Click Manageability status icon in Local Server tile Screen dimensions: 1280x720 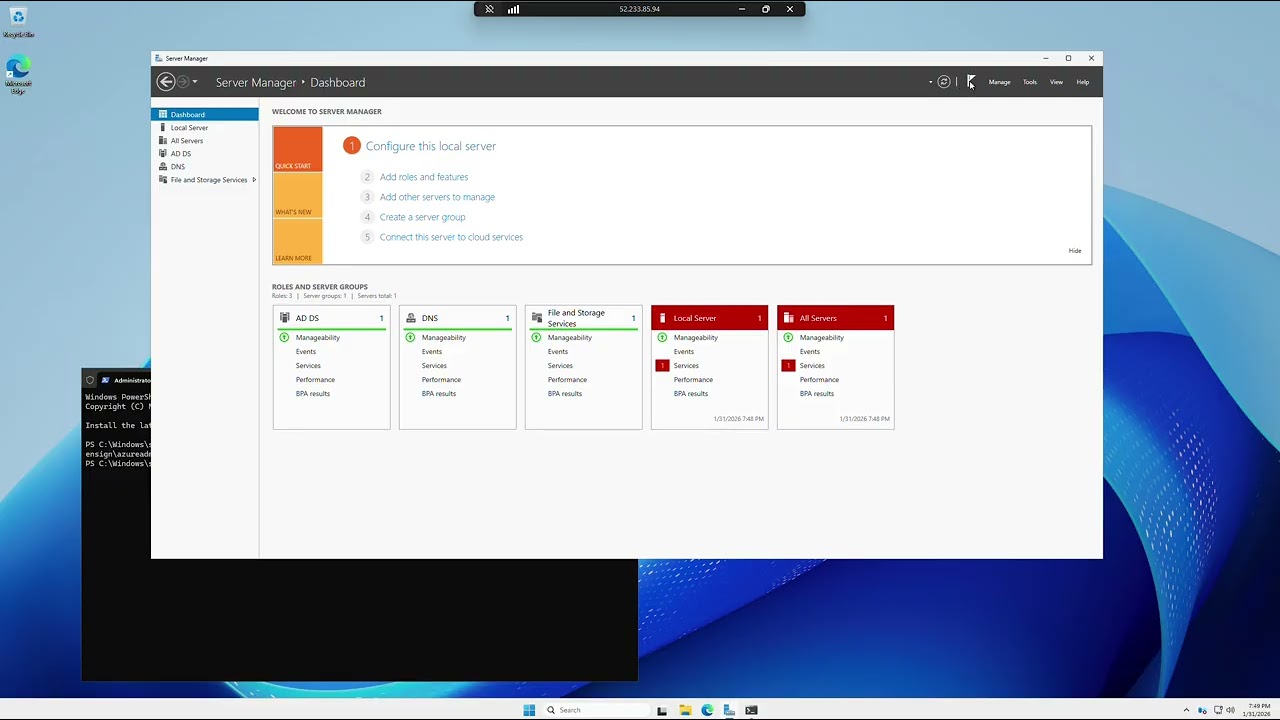click(662, 337)
